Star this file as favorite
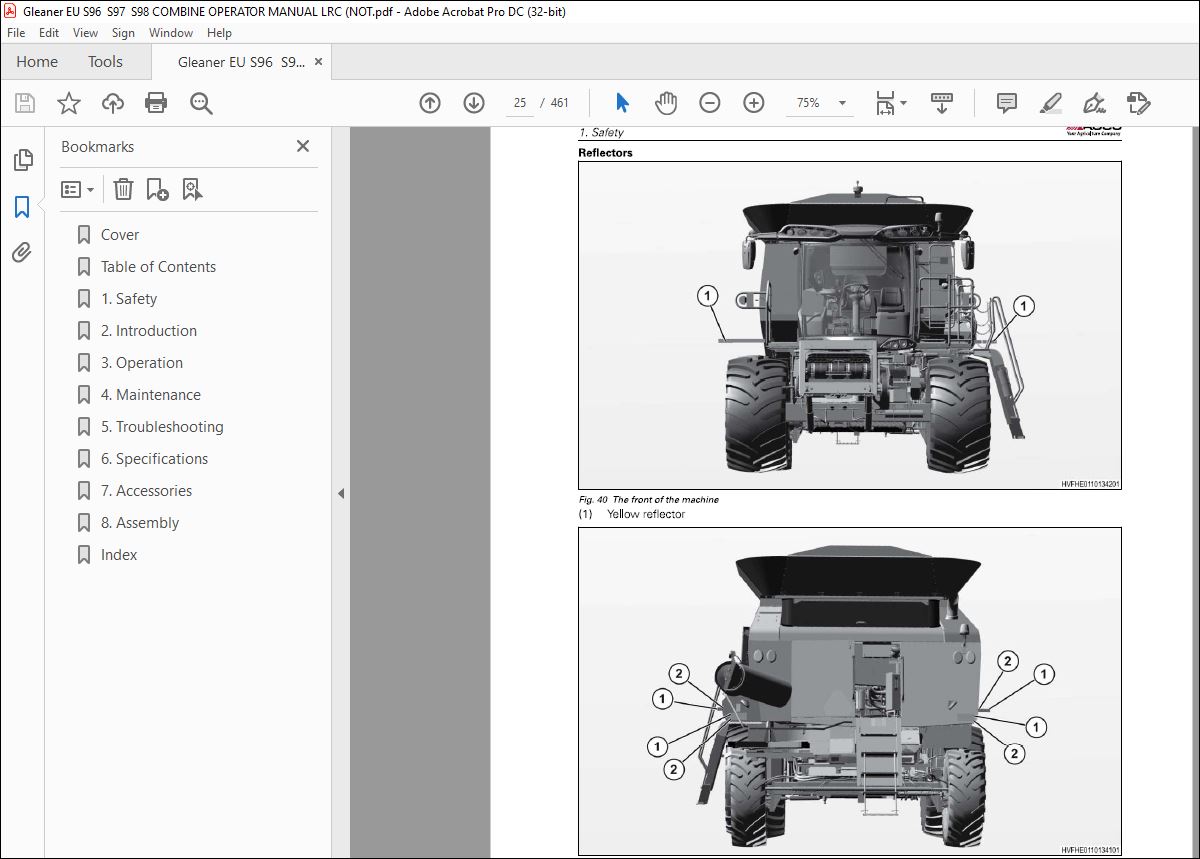 click(x=69, y=103)
